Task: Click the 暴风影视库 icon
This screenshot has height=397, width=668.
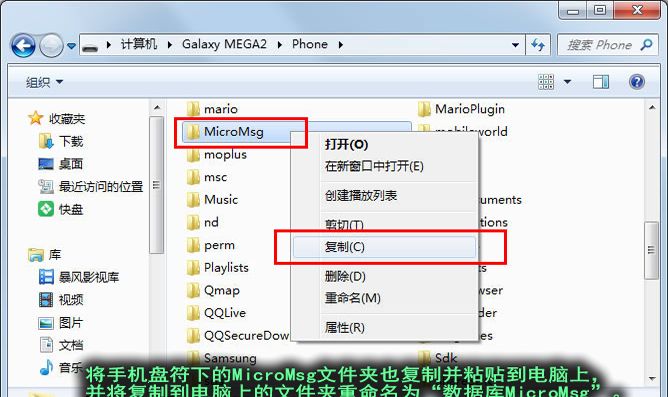Action: [46, 277]
